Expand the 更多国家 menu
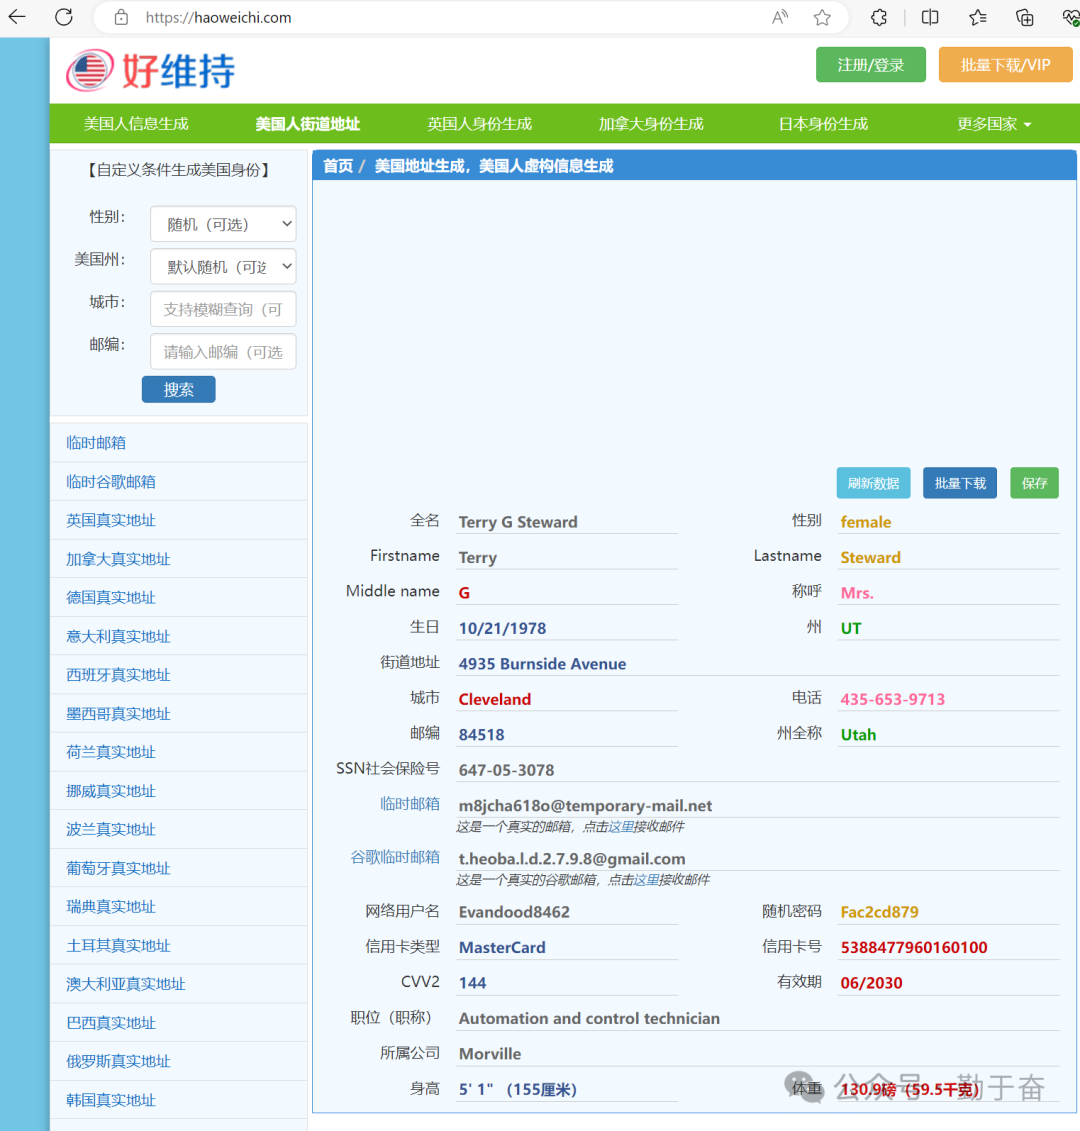Screen dimensions: 1080x1131 [993, 124]
